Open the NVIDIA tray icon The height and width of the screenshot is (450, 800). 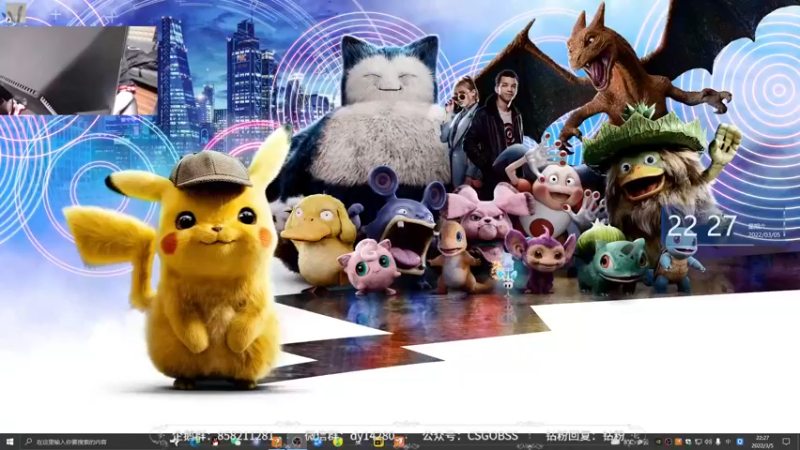[x=658, y=442]
